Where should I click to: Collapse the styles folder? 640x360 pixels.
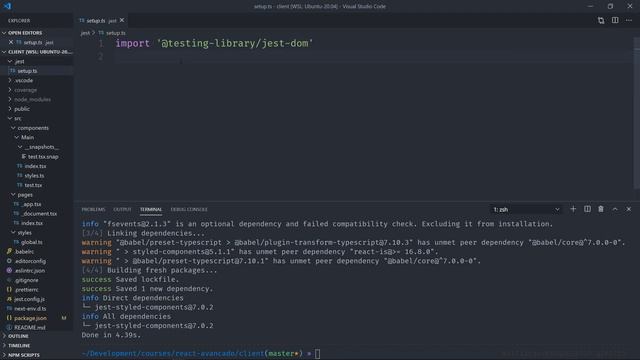point(37,233)
